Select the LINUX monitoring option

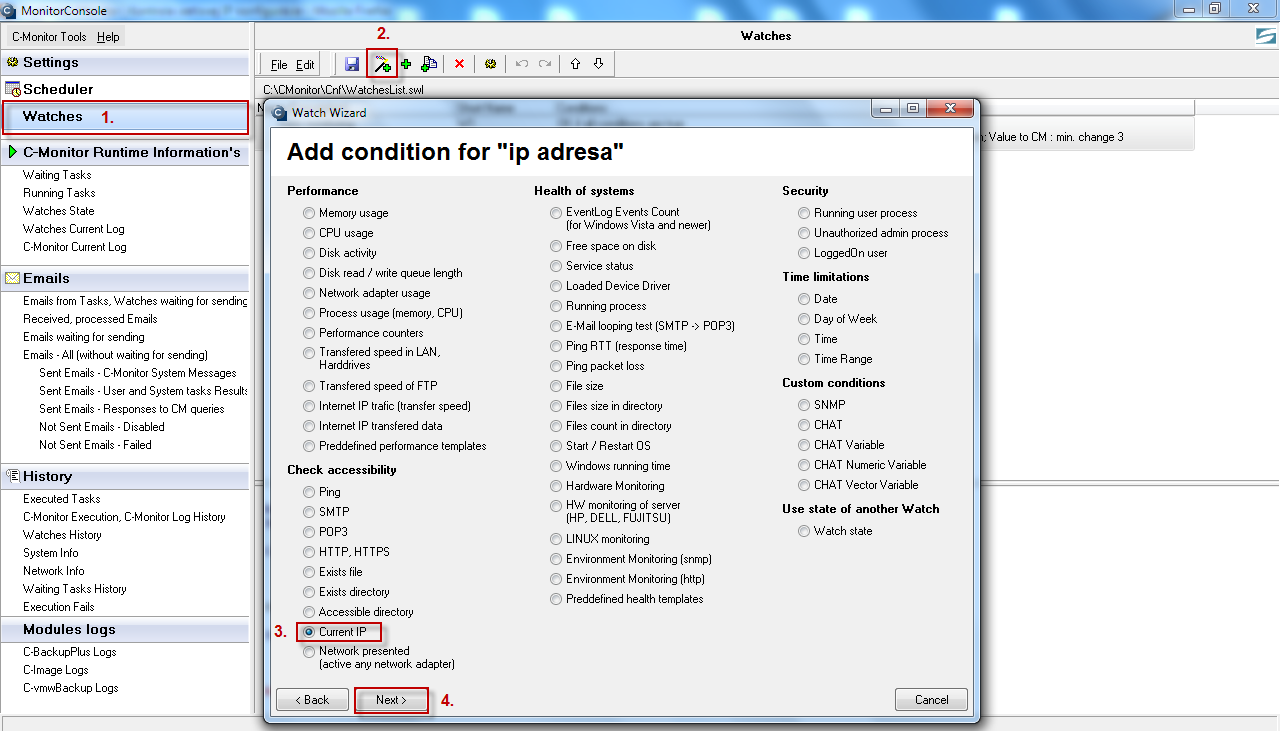(557, 539)
